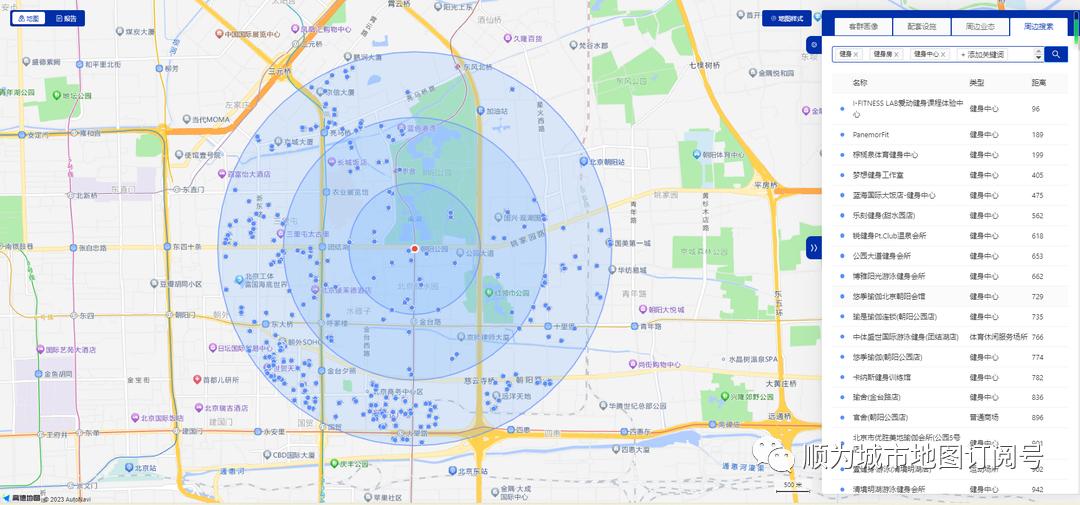Click the 类型 column header
Viewport: 1080px width, 505px height.
coord(977,83)
